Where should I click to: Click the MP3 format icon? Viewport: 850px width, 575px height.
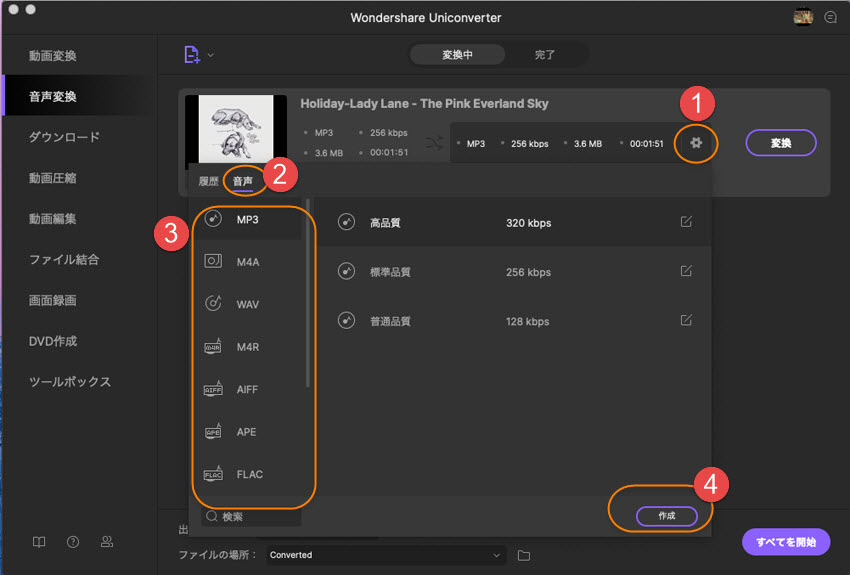213,219
